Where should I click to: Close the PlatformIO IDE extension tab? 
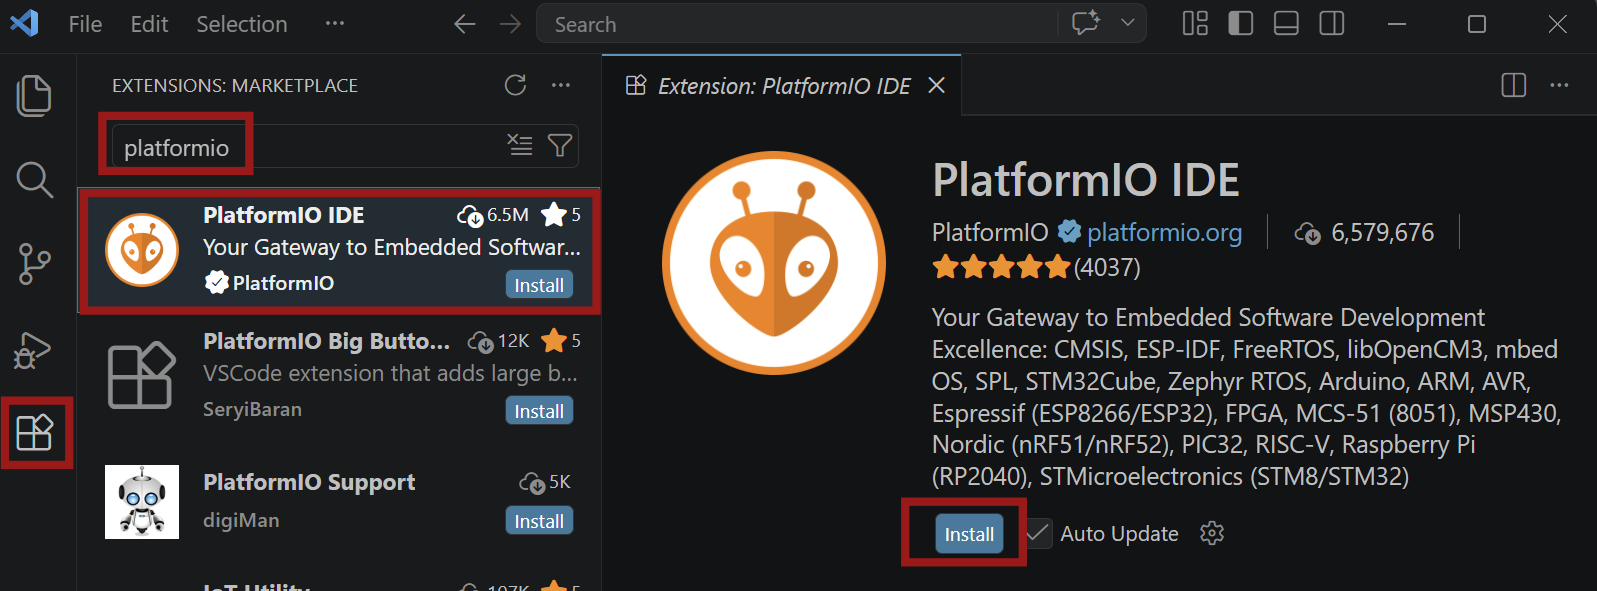936,86
